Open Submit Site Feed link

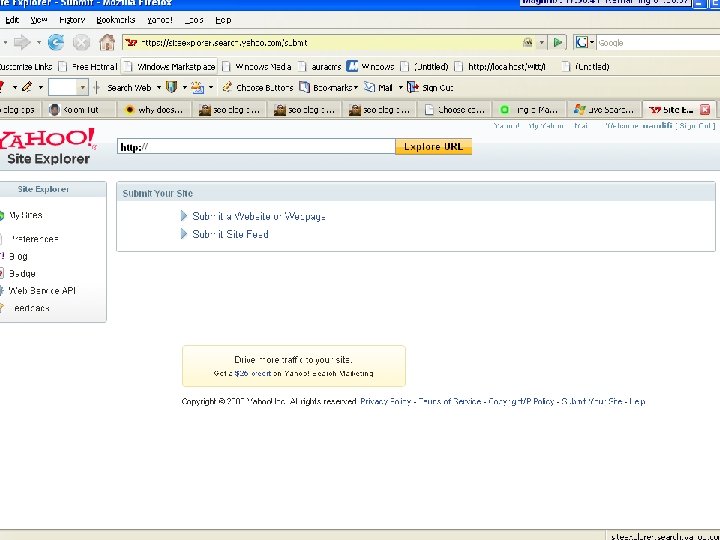pos(231,234)
